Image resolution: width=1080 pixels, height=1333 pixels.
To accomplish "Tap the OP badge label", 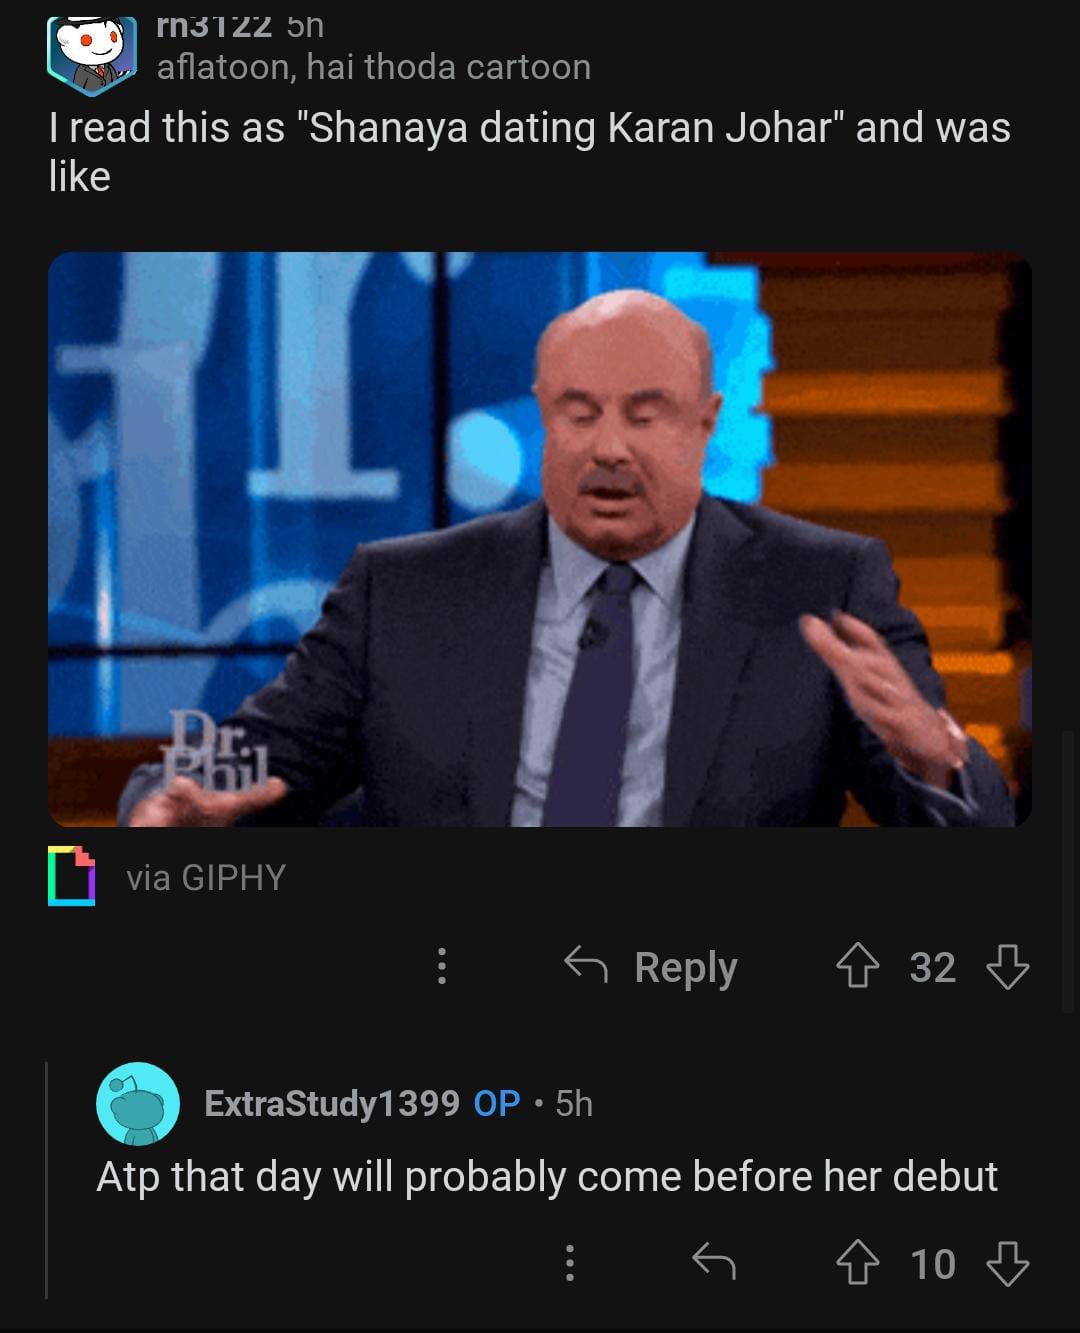I will (497, 1103).
